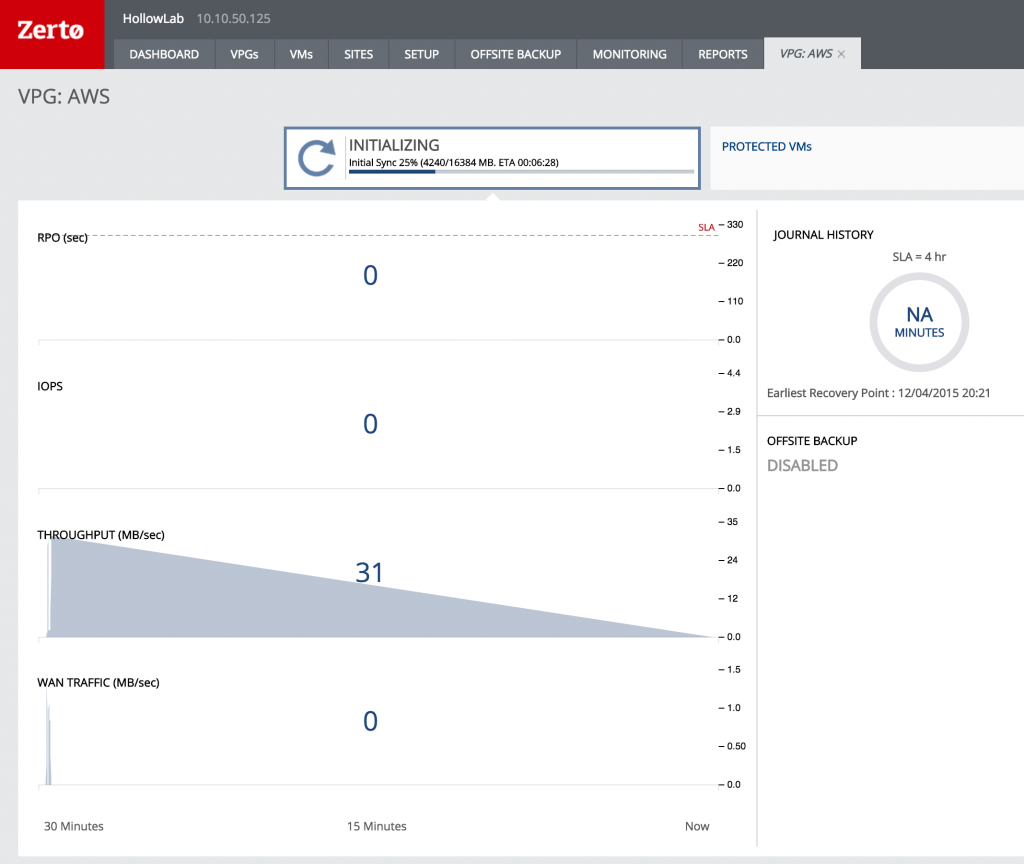Click the initializing sync refresh icon

317,158
